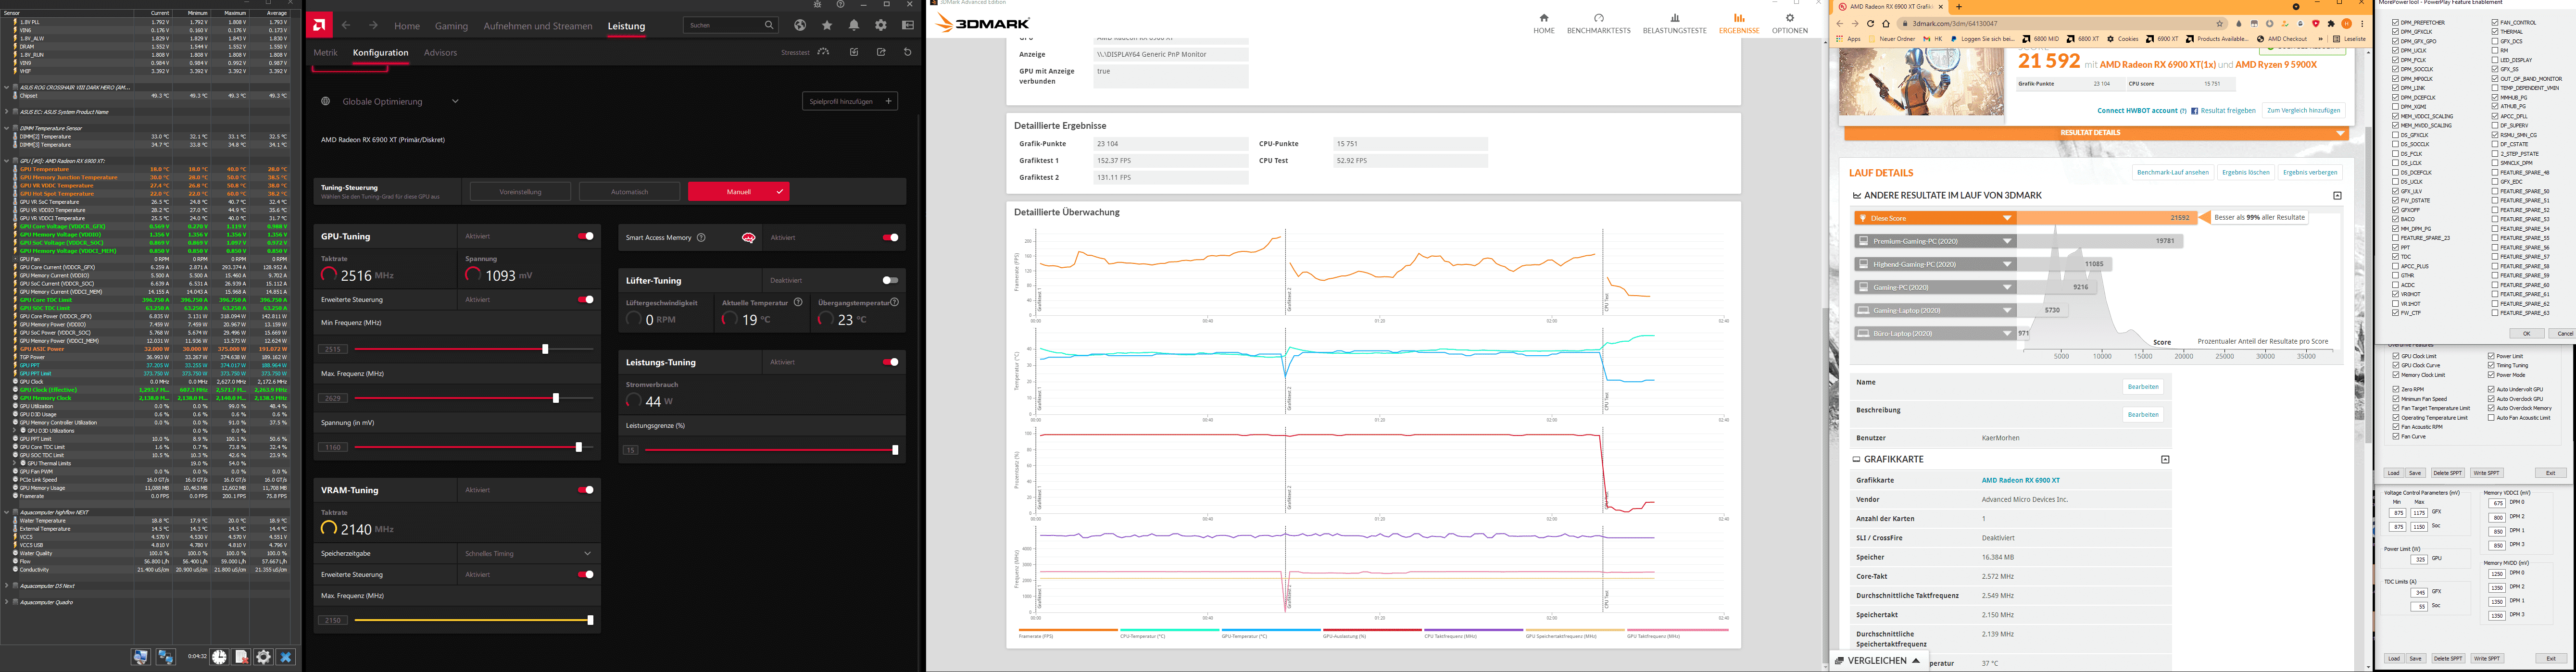The width and height of the screenshot is (2576, 672).
Task: Uncheck FAN_CONTROL feature checkbox
Action: [x=2495, y=22]
